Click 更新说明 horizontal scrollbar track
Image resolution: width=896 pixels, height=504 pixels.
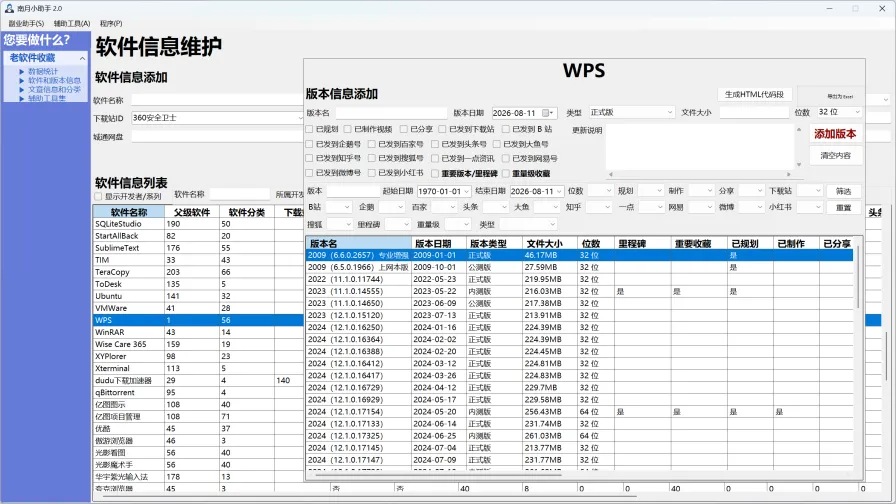(x=700, y=174)
